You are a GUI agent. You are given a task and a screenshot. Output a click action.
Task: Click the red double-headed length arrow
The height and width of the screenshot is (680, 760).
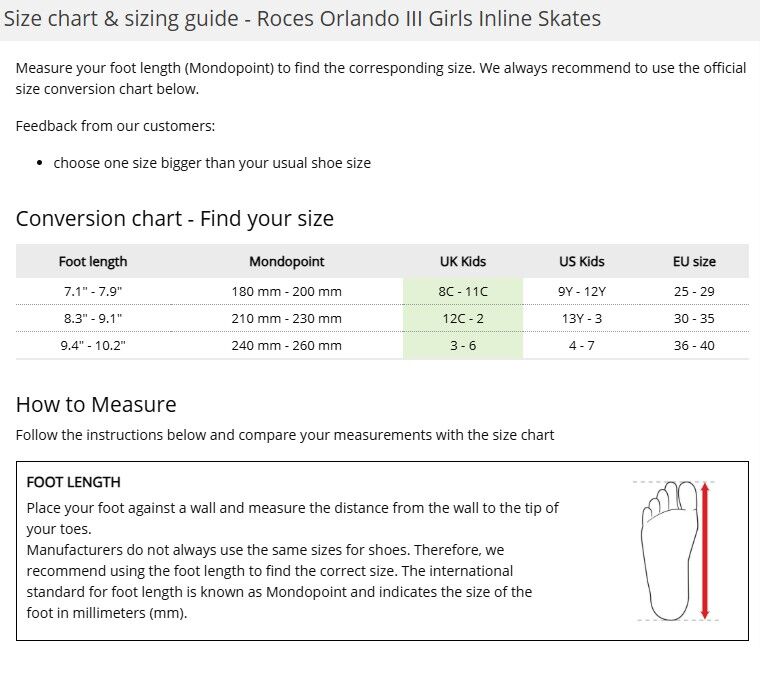point(705,551)
